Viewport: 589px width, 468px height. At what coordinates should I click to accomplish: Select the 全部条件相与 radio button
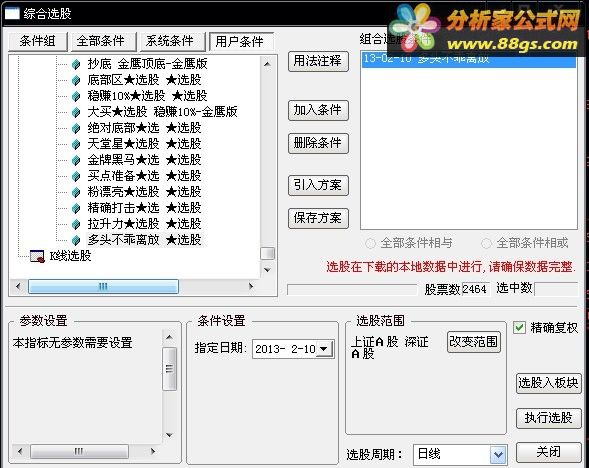370,243
